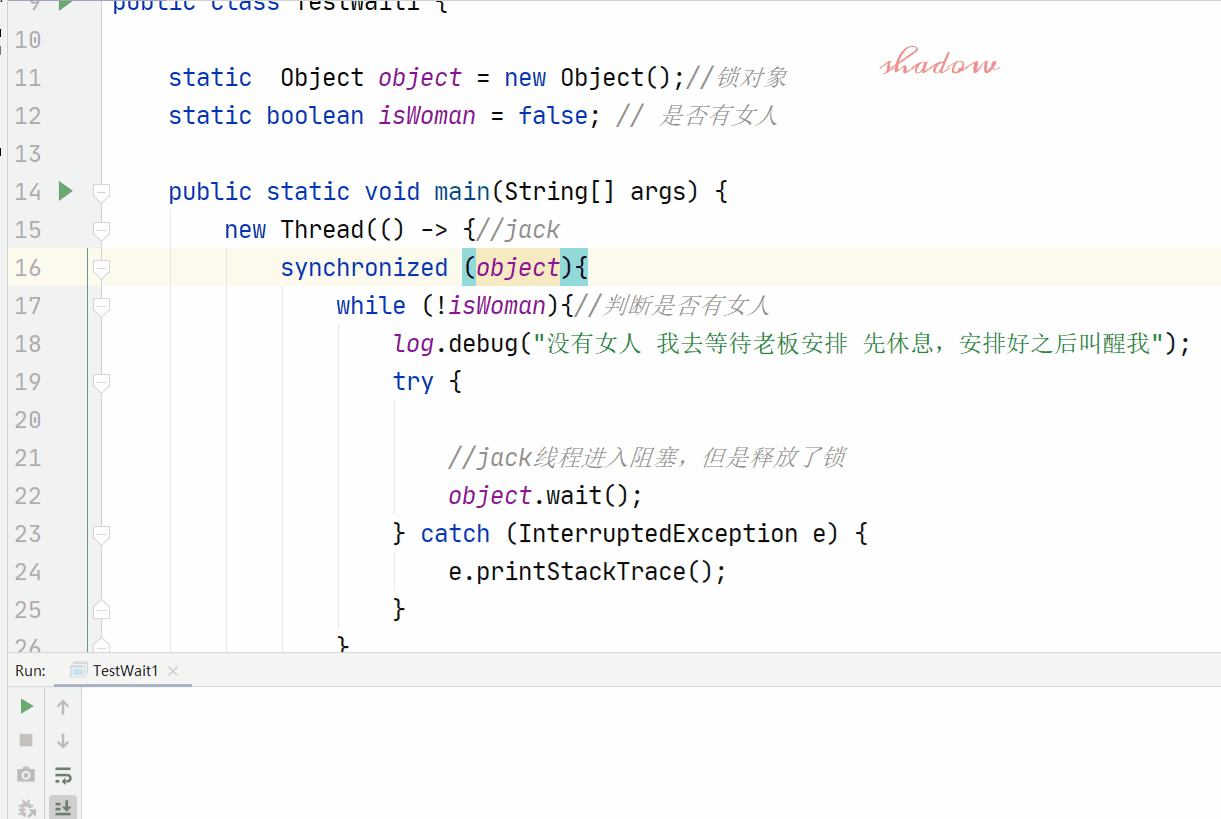The height and width of the screenshot is (819, 1221).
Task: Click 'public static void' on line 14
Action: click(294, 192)
